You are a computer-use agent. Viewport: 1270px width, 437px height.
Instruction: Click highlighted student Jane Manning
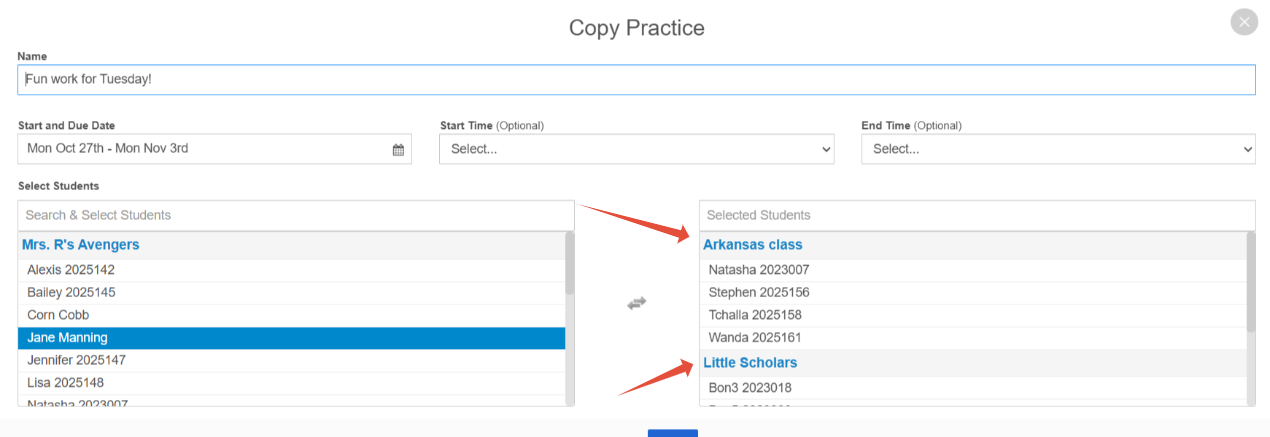[x=291, y=338]
